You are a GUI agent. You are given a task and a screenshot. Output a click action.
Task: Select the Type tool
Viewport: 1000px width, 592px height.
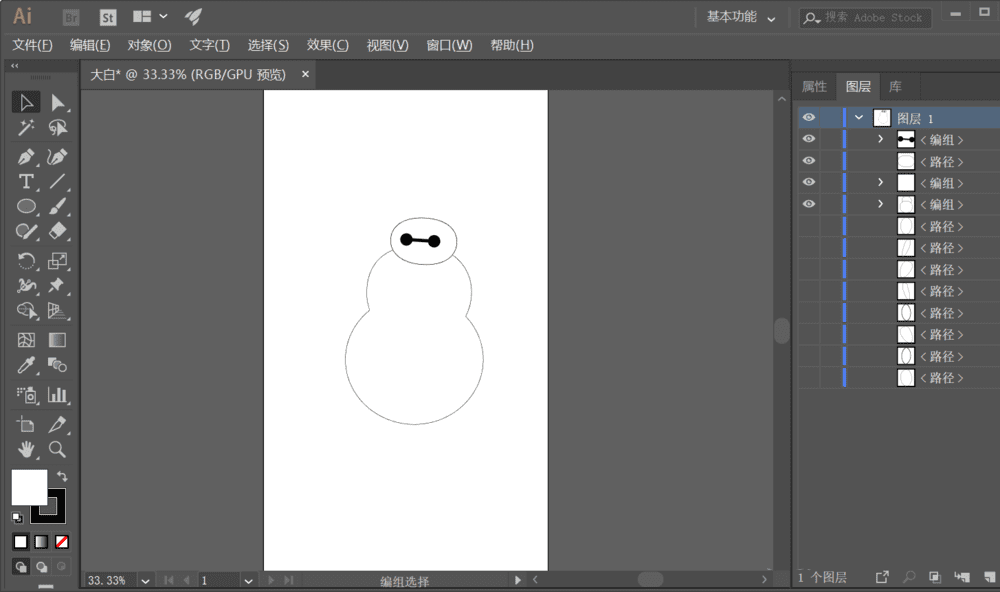click(26, 181)
